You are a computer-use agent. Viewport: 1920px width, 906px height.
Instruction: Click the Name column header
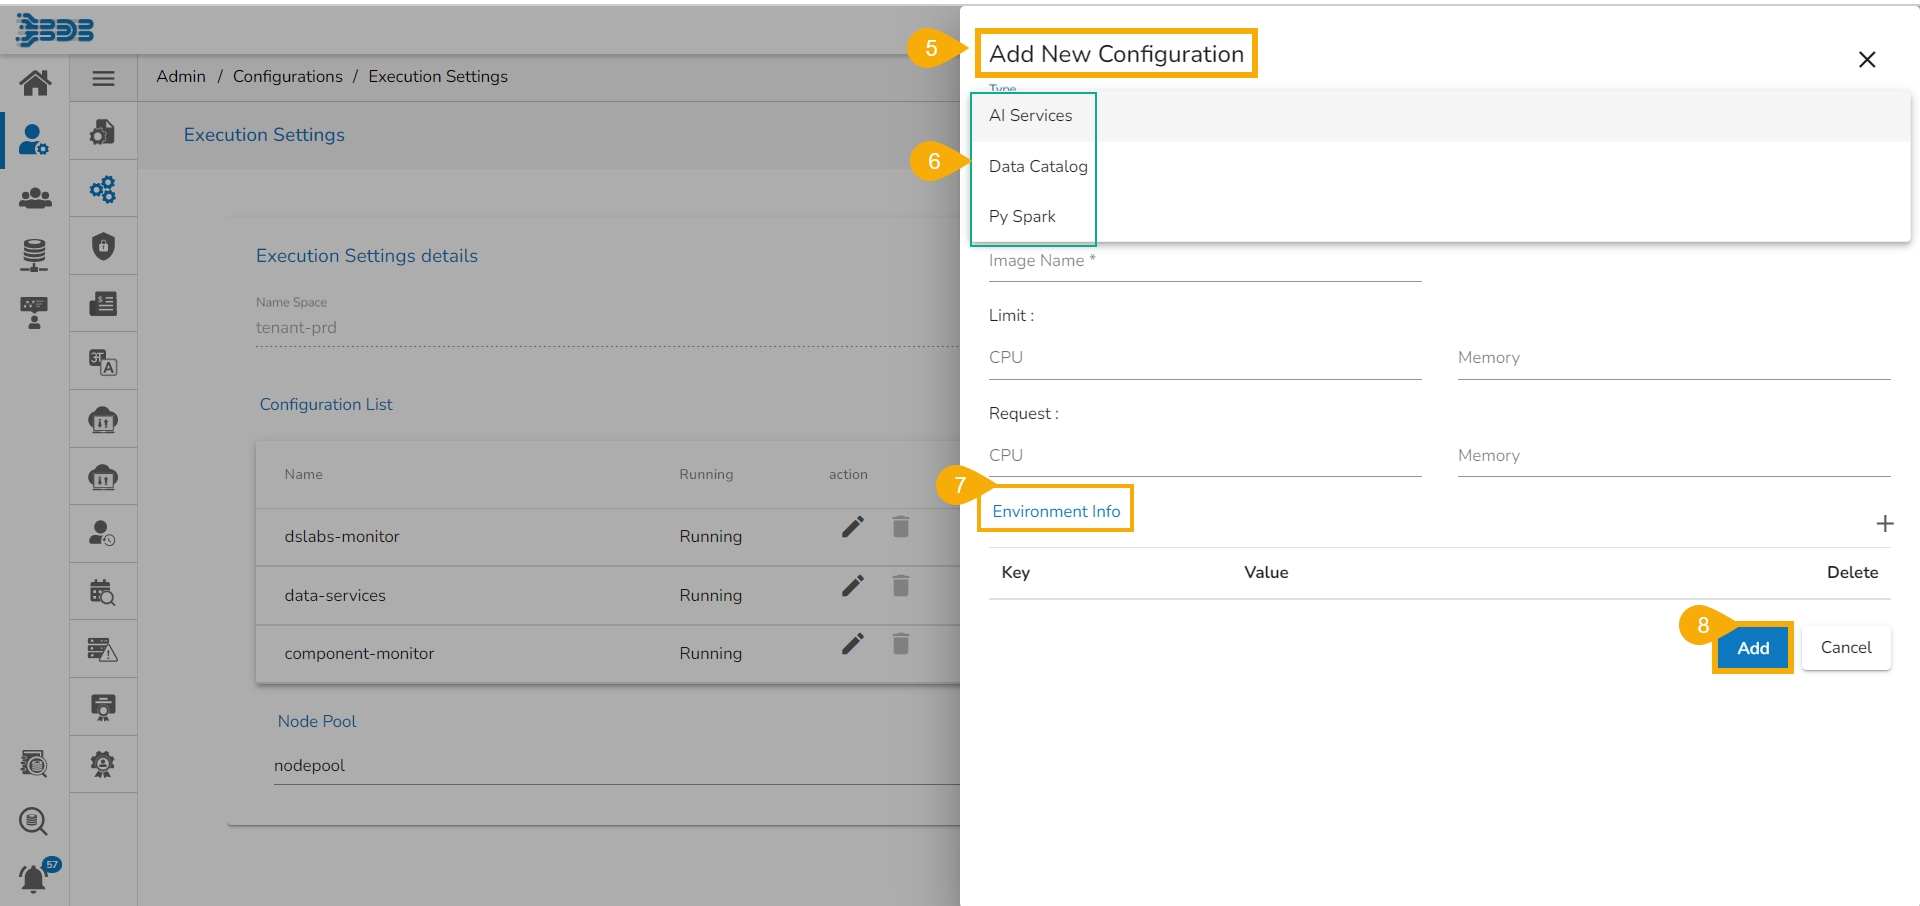(303, 475)
